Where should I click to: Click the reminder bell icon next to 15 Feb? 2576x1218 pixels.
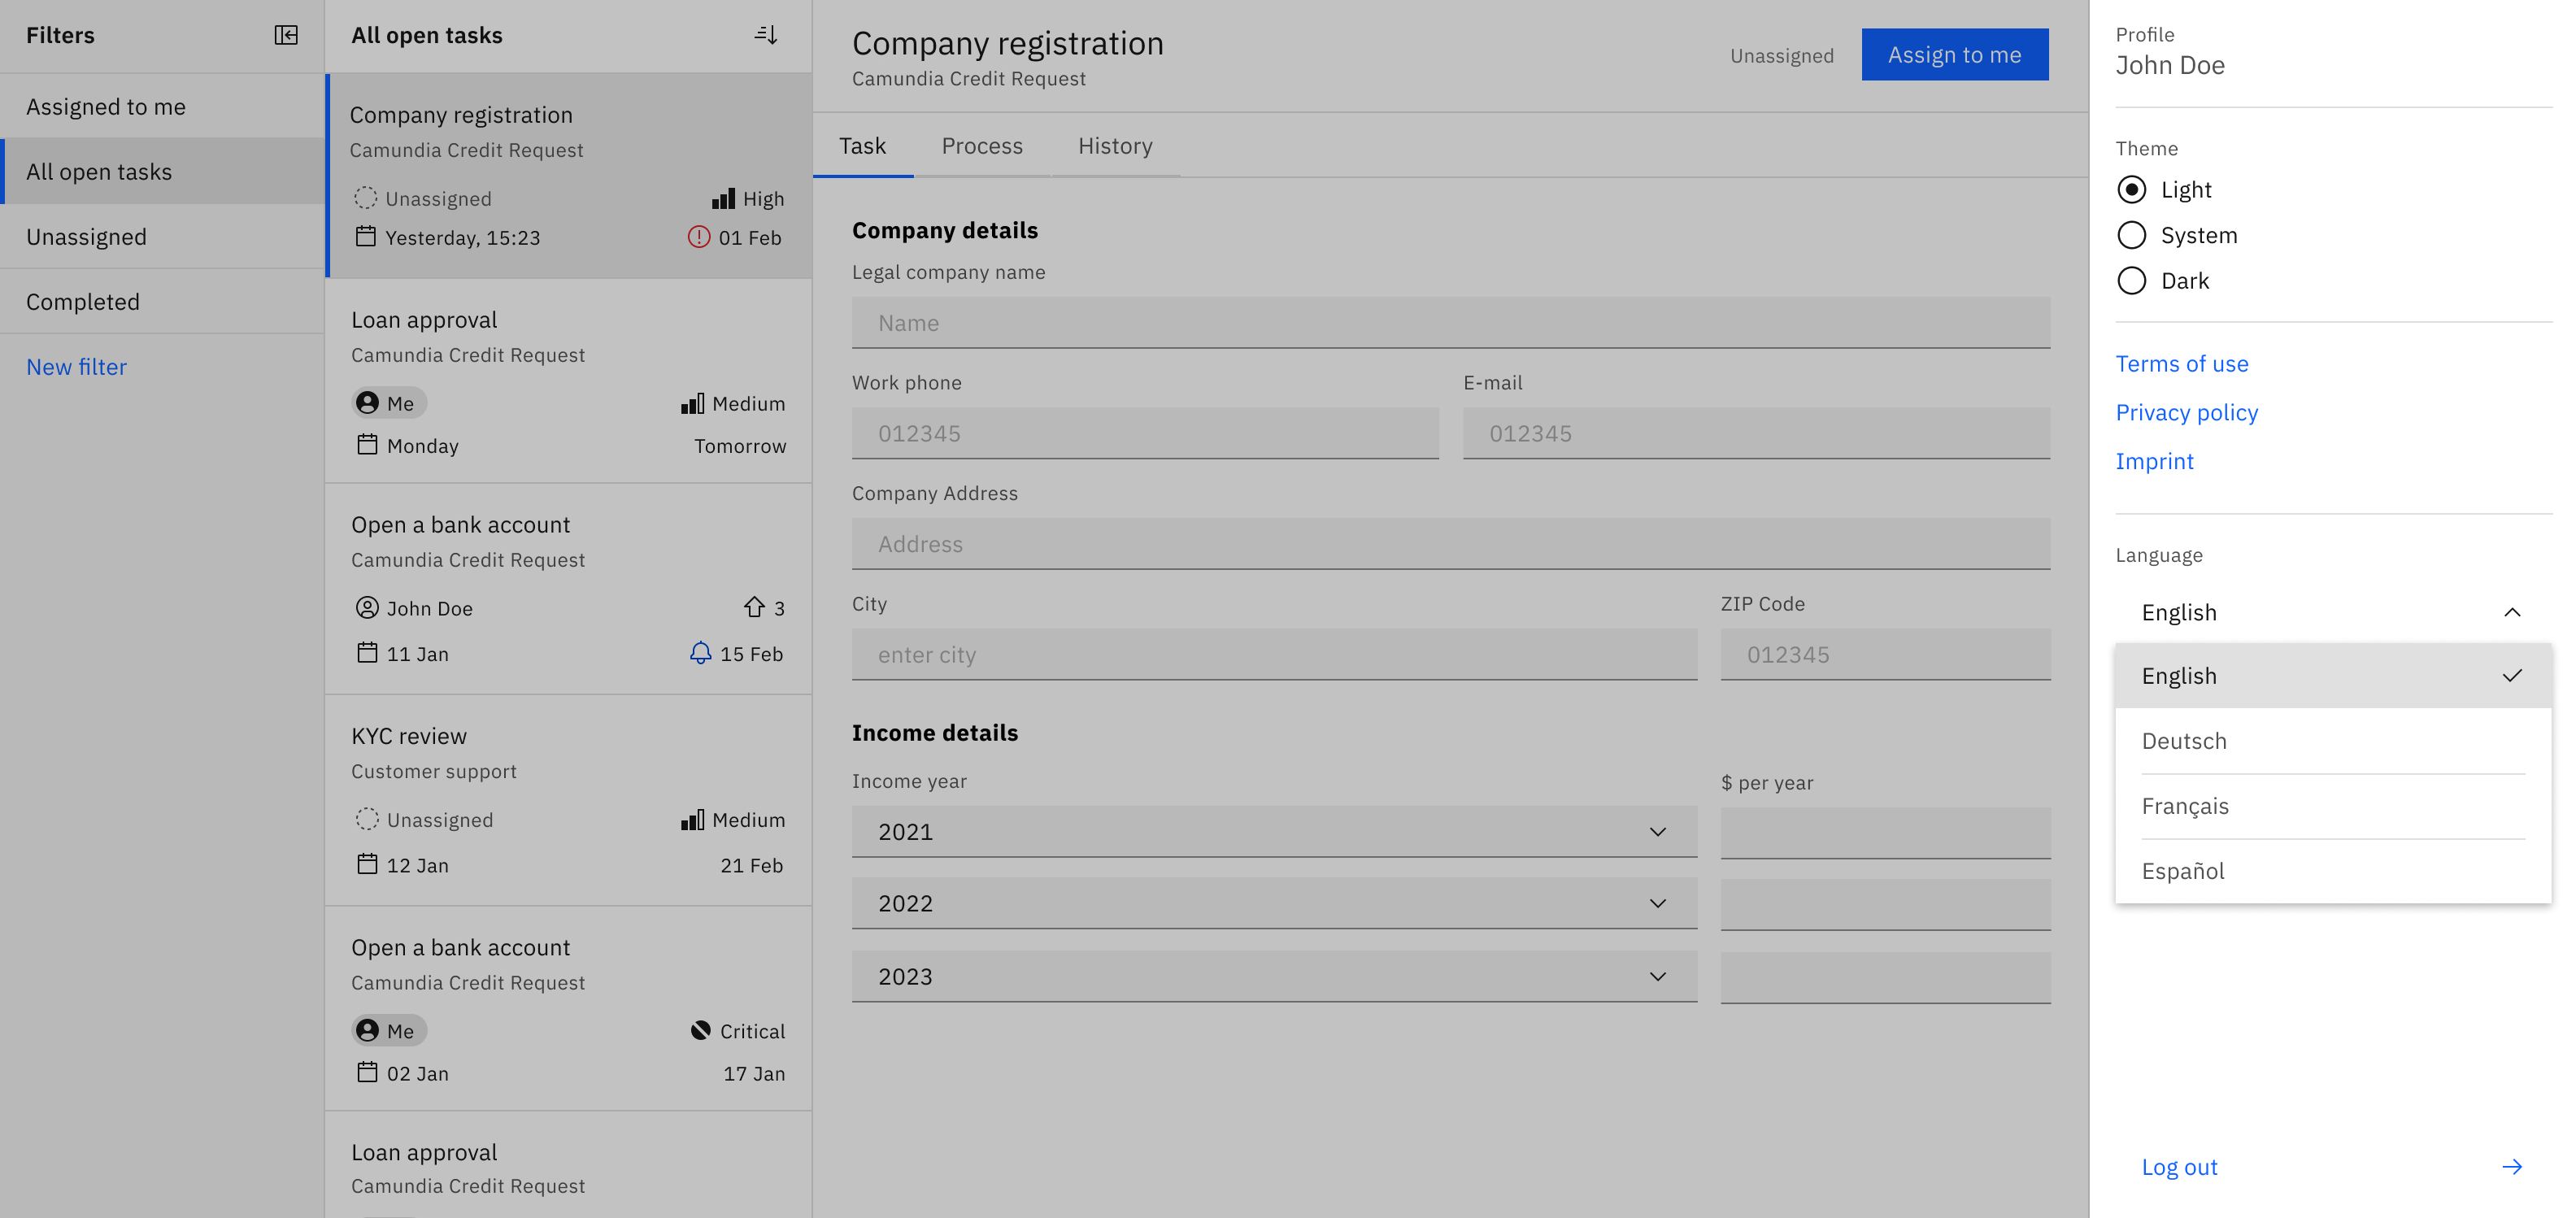pos(699,654)
